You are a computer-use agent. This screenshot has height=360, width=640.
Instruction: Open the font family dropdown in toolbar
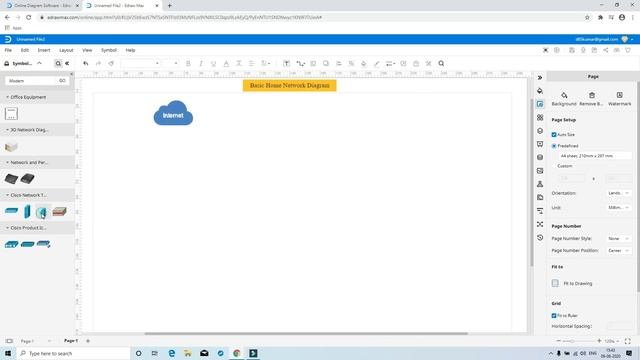[140, 64]
